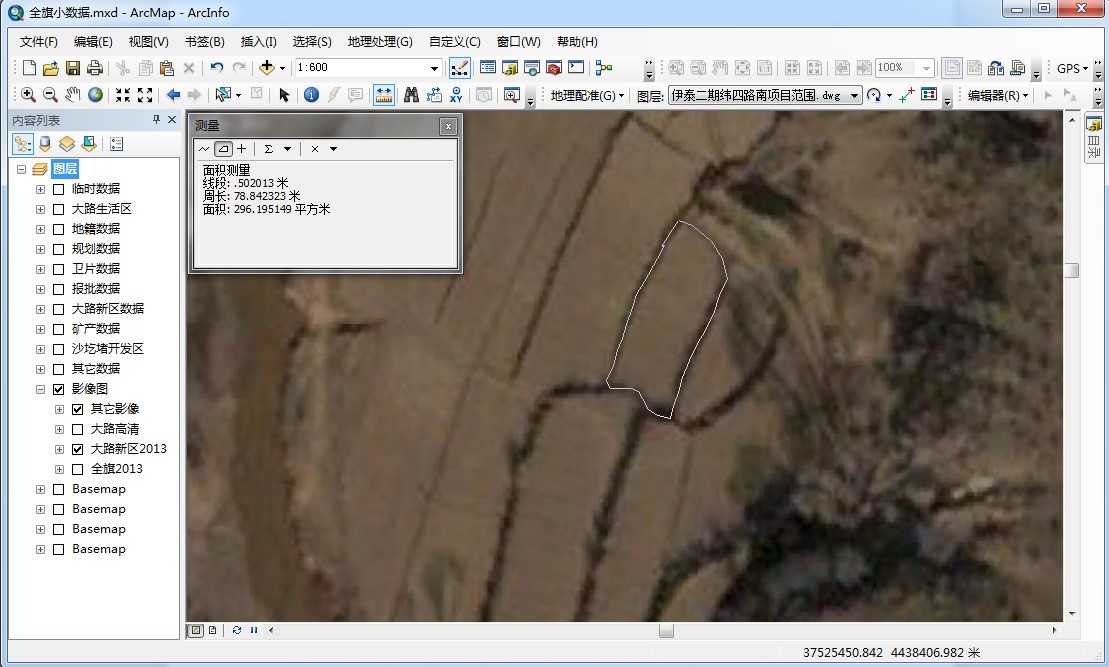Screen dimensions: 1109x667
Task: Print the map
Action: pyautogui.click(x=95, y=68)
